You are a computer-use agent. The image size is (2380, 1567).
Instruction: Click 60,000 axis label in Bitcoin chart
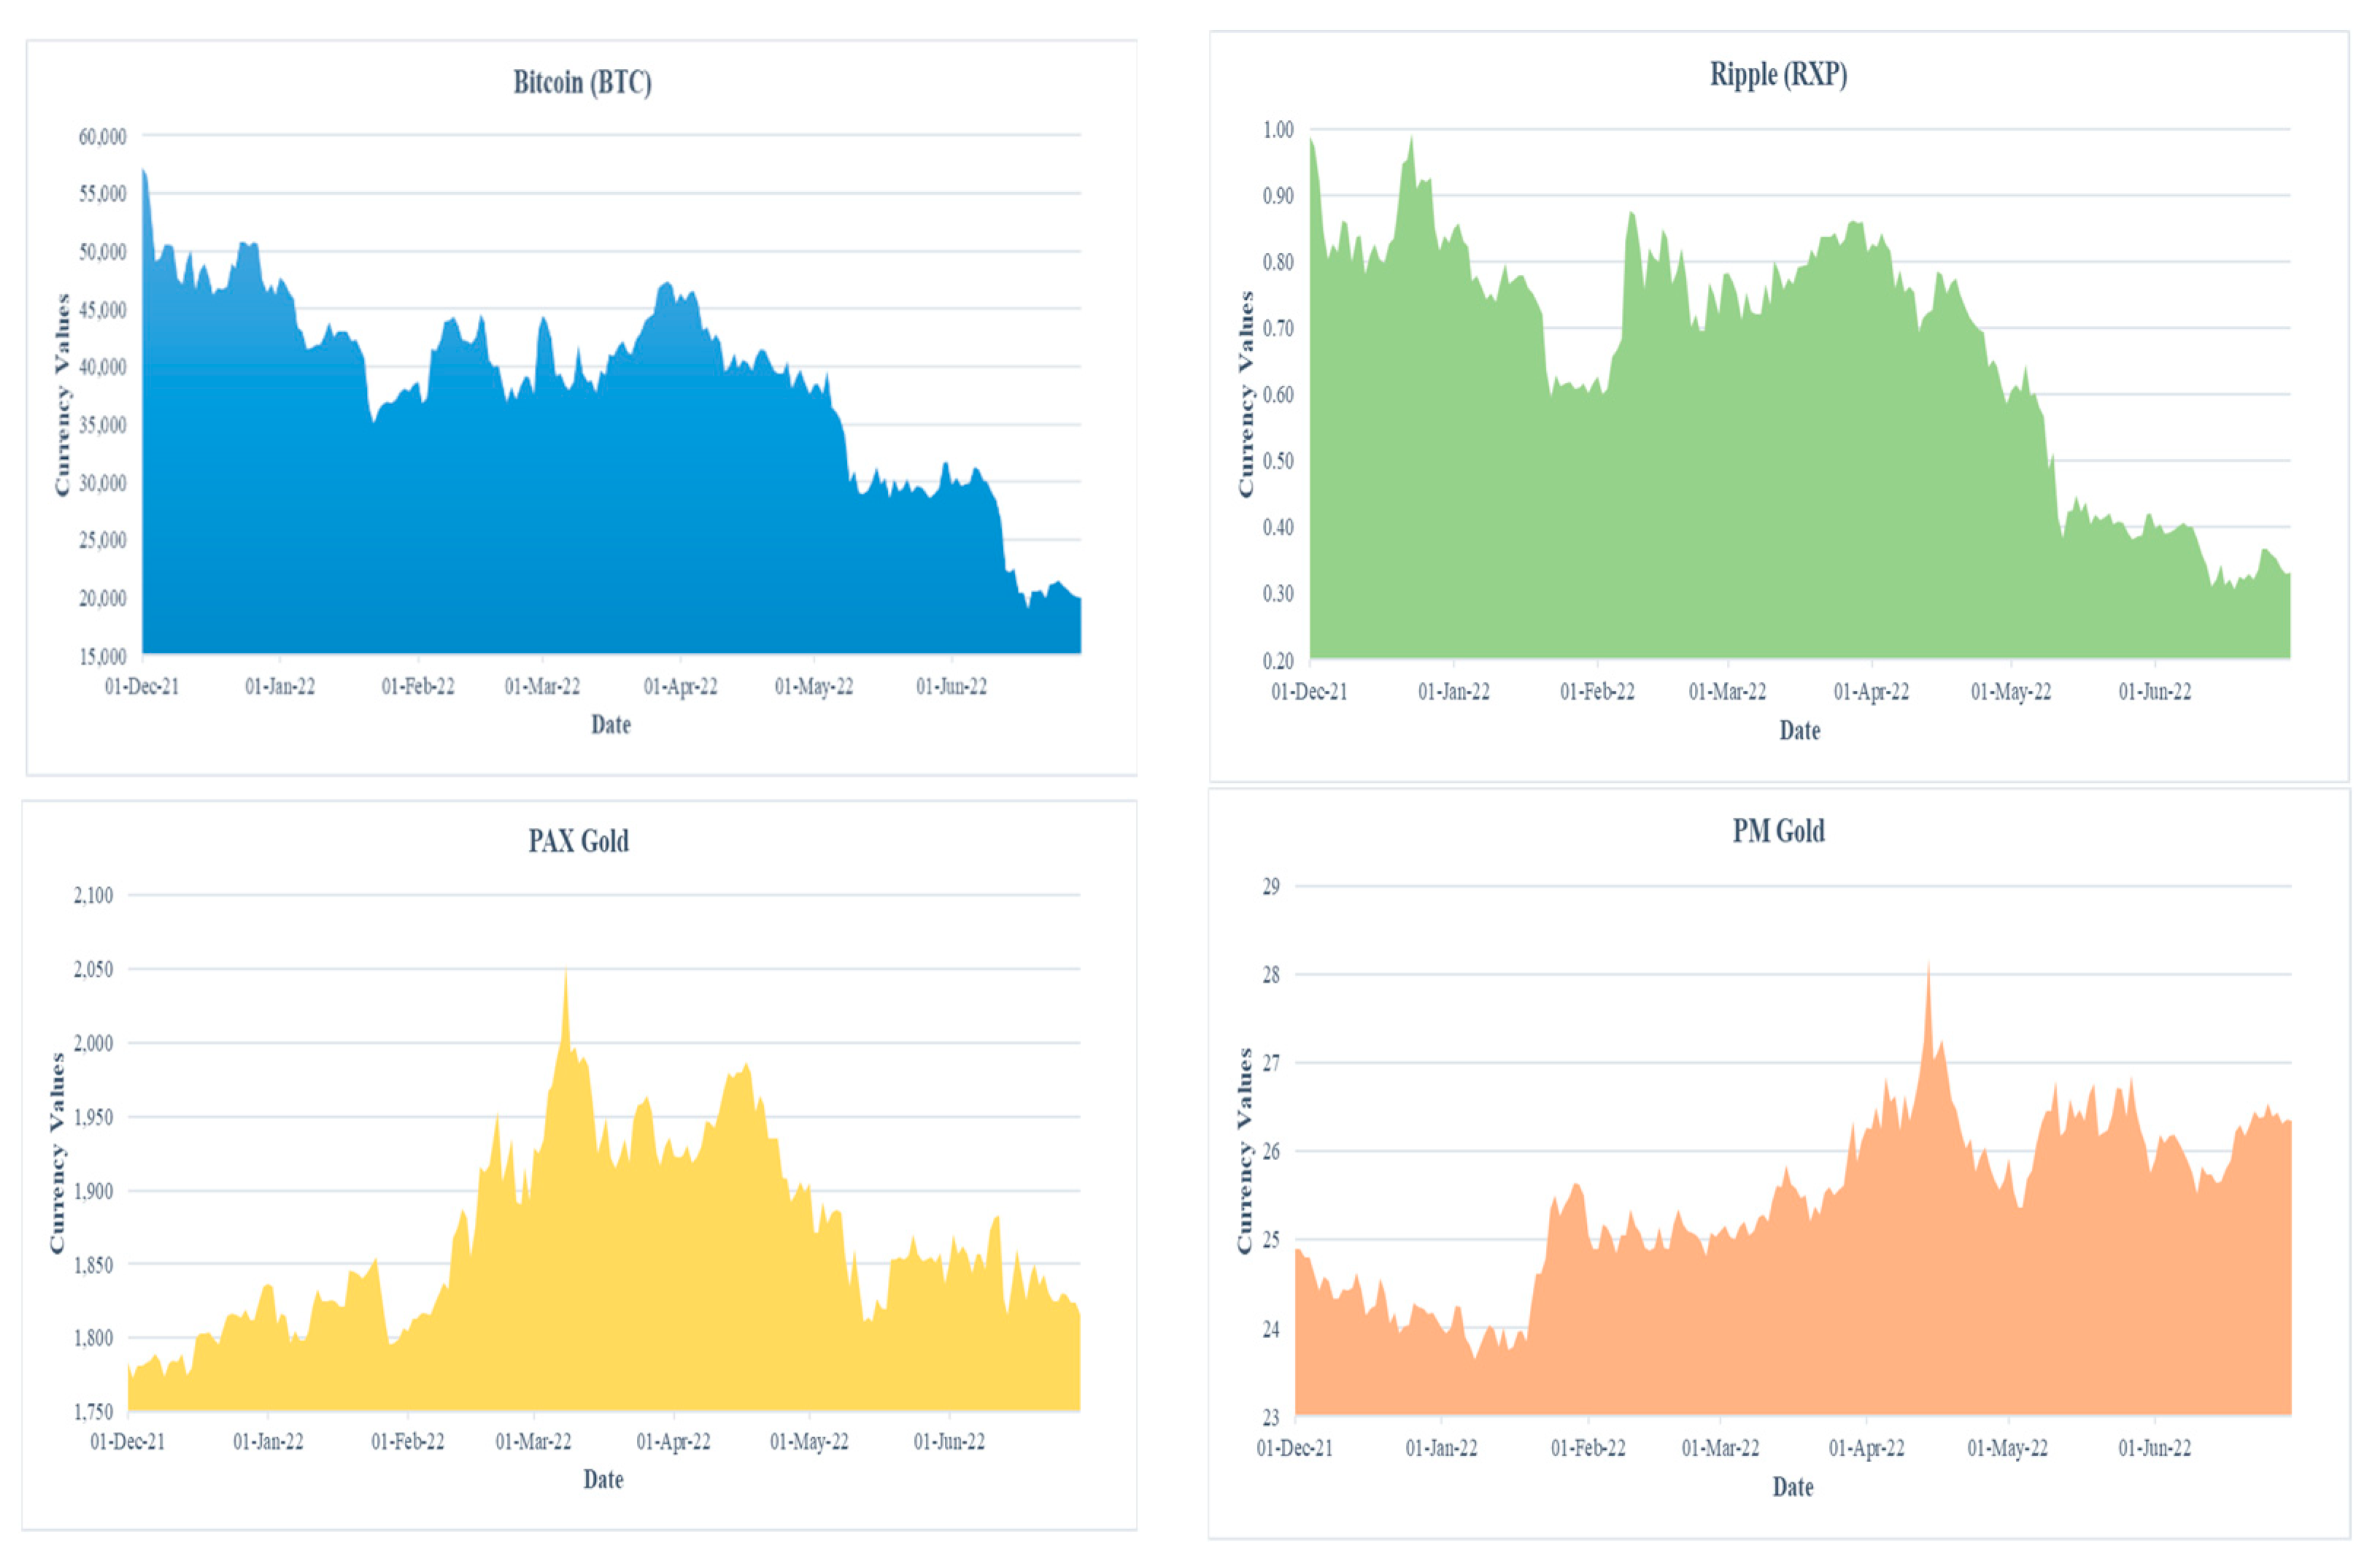[x=102, y=136]
